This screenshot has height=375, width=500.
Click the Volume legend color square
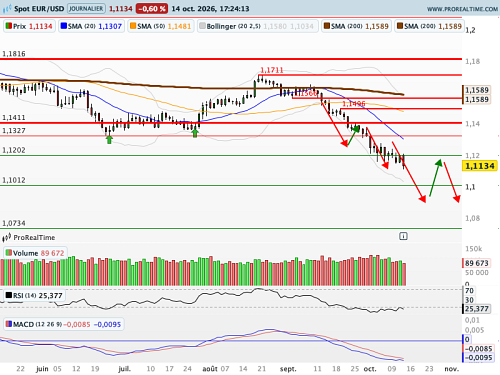pos(9,253)
